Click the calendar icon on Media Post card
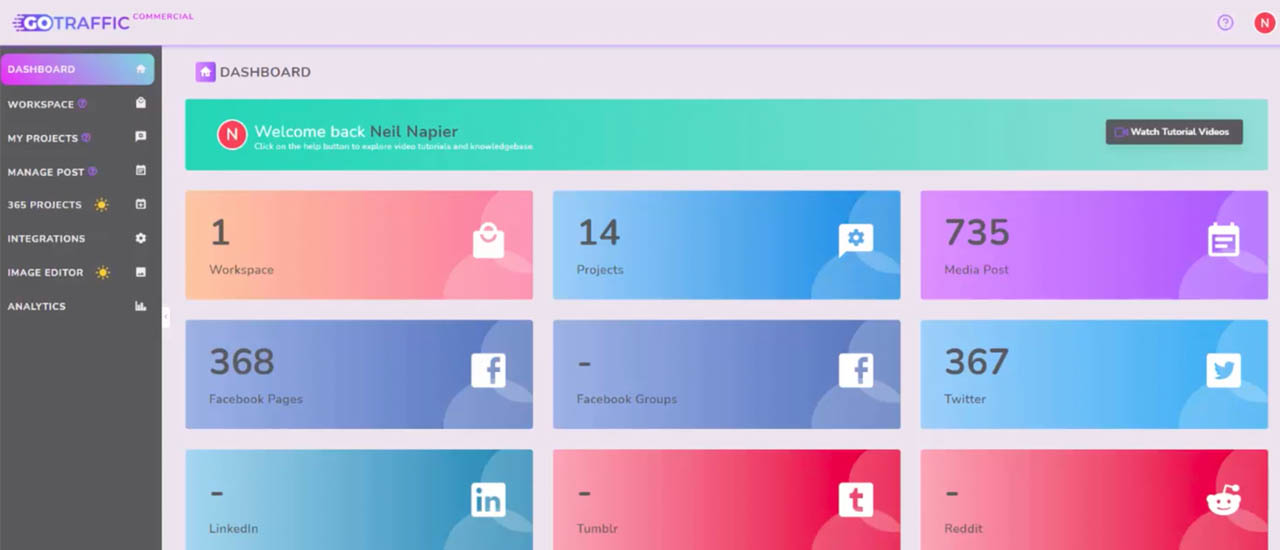The image size is (1280, 550). 1223,240
